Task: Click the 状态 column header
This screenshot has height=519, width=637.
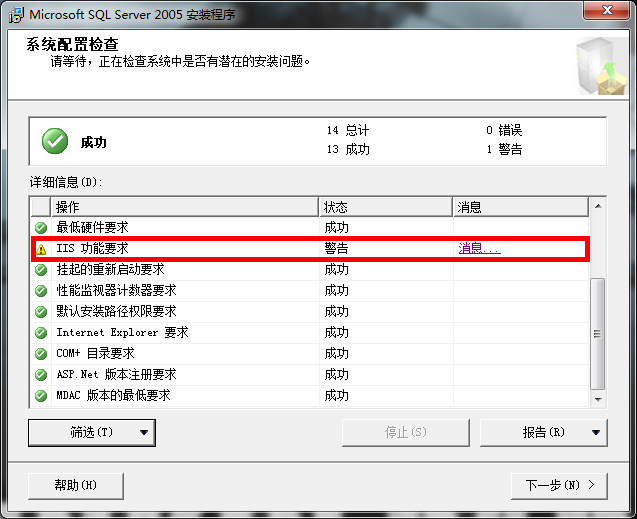Action: (x=386, y=207)
